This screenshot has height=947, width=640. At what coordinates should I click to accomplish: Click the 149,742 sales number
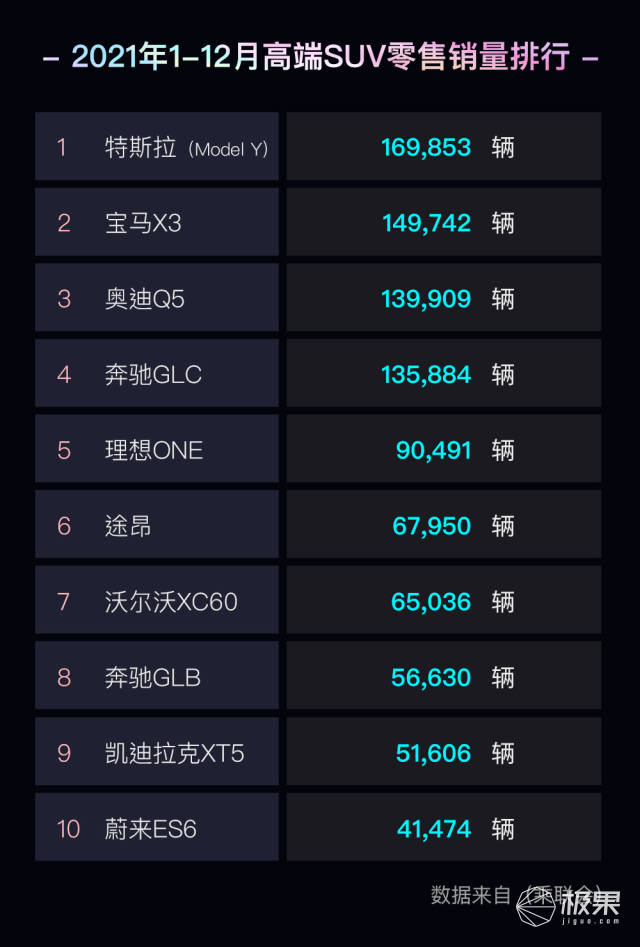[426, 223]
